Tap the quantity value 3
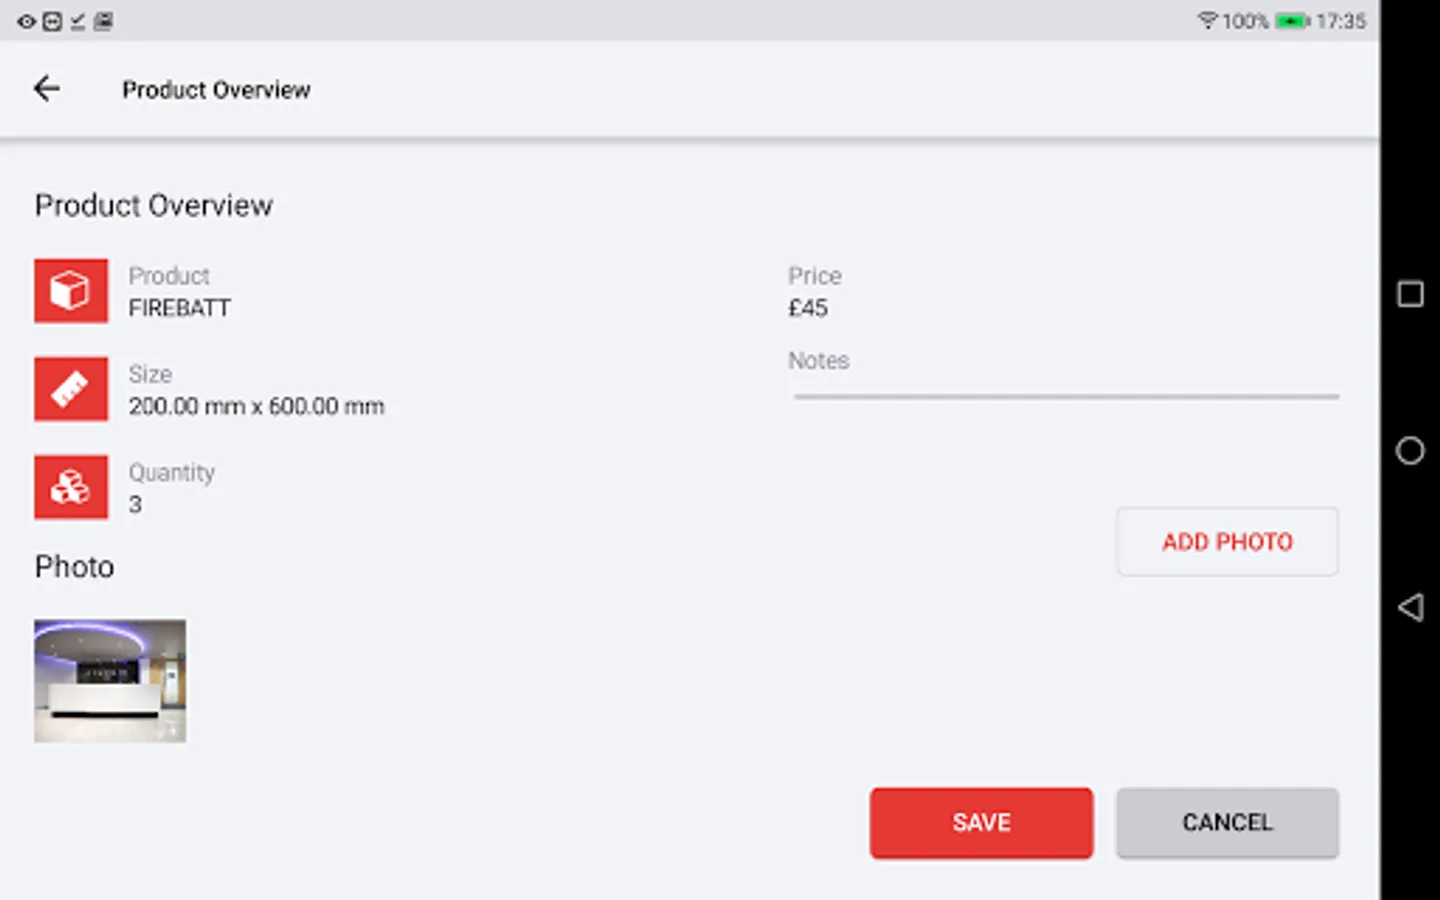The width and height of the screenshot is (1440, 900). coord(135,504)
